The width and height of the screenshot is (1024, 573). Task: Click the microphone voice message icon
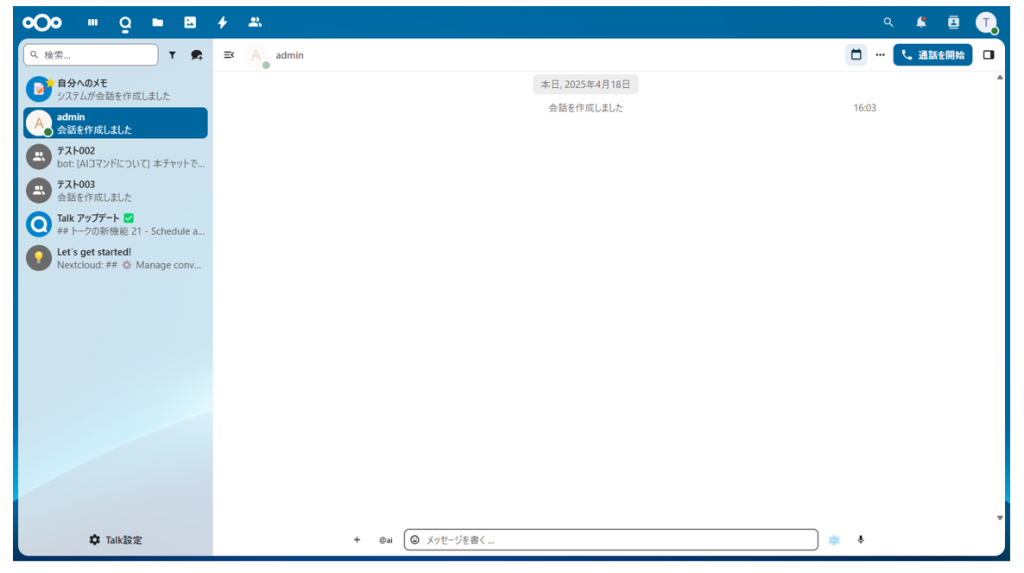pos(861,540)
